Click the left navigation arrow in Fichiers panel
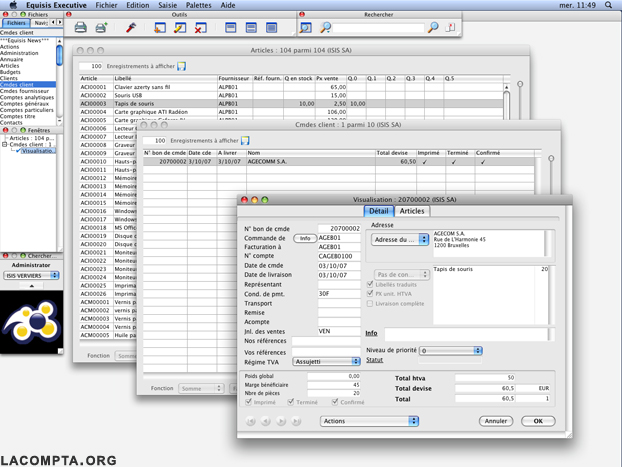622x467 pixels. point(53,23)
